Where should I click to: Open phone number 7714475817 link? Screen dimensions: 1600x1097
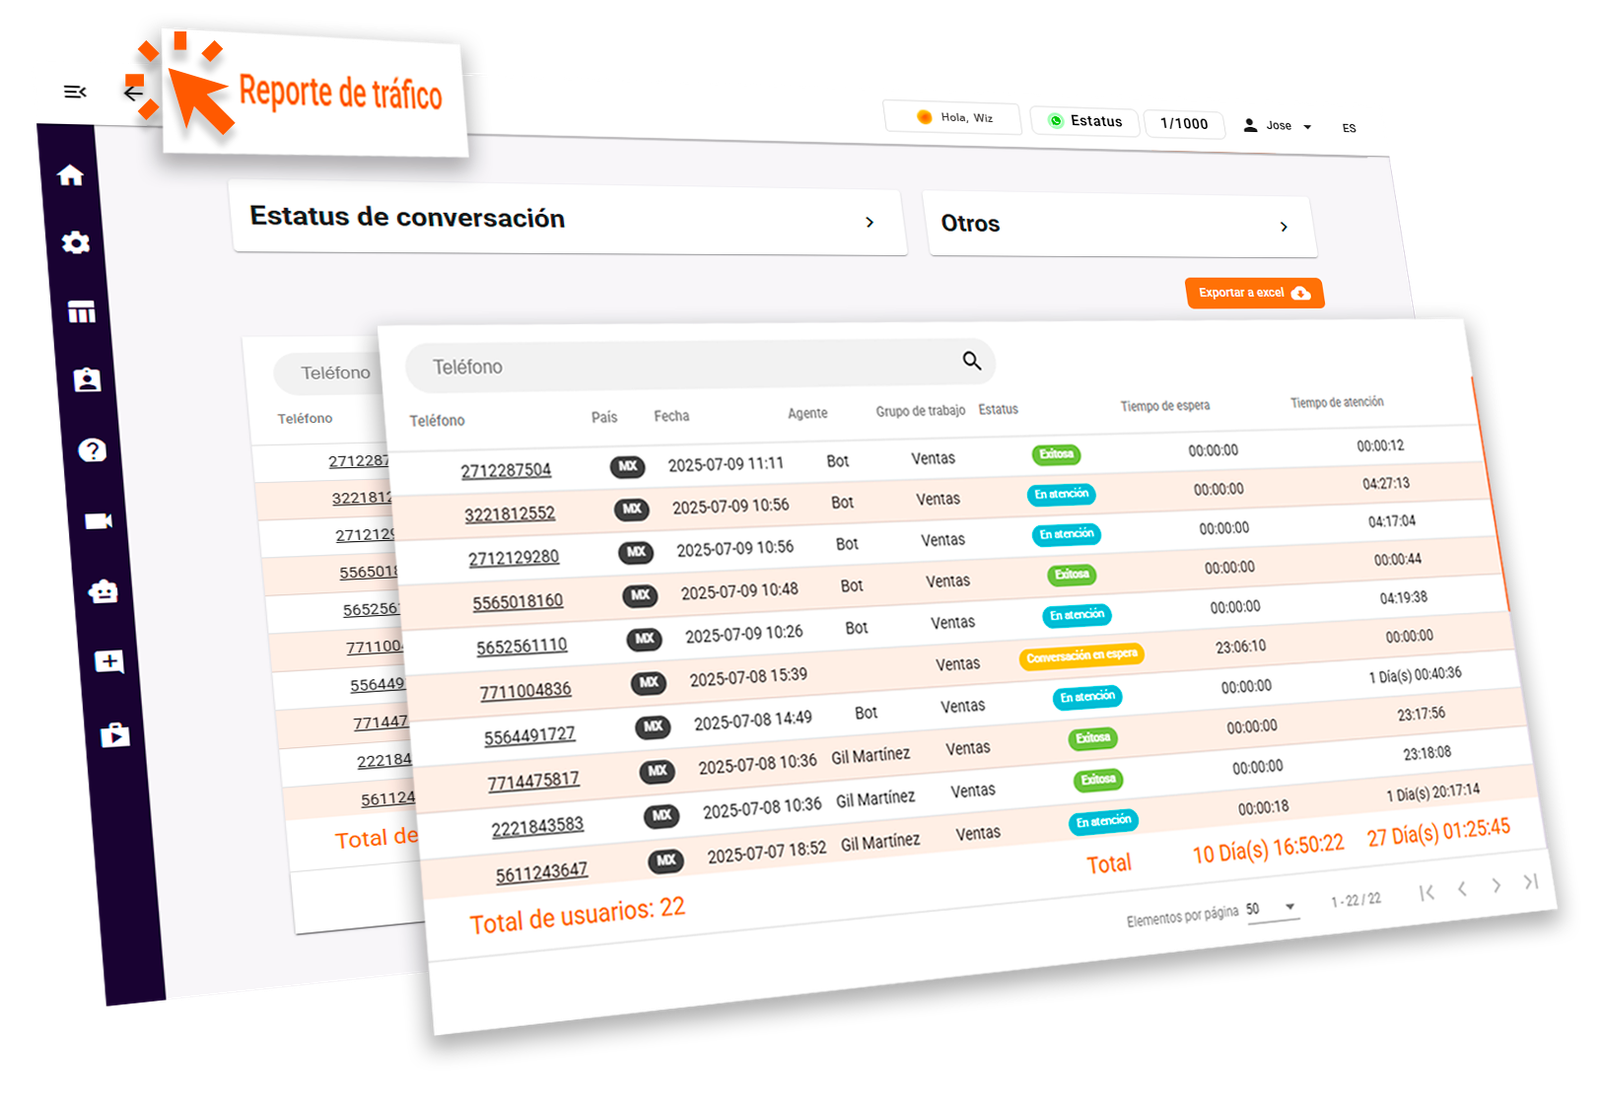point(533,781)
